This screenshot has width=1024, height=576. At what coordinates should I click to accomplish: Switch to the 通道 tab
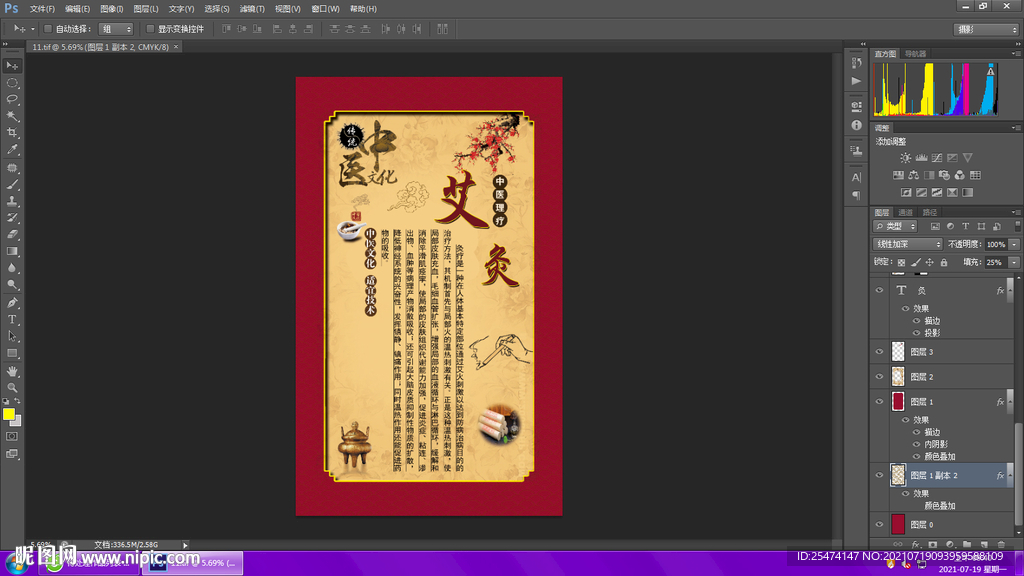click(x=906, y=212)
